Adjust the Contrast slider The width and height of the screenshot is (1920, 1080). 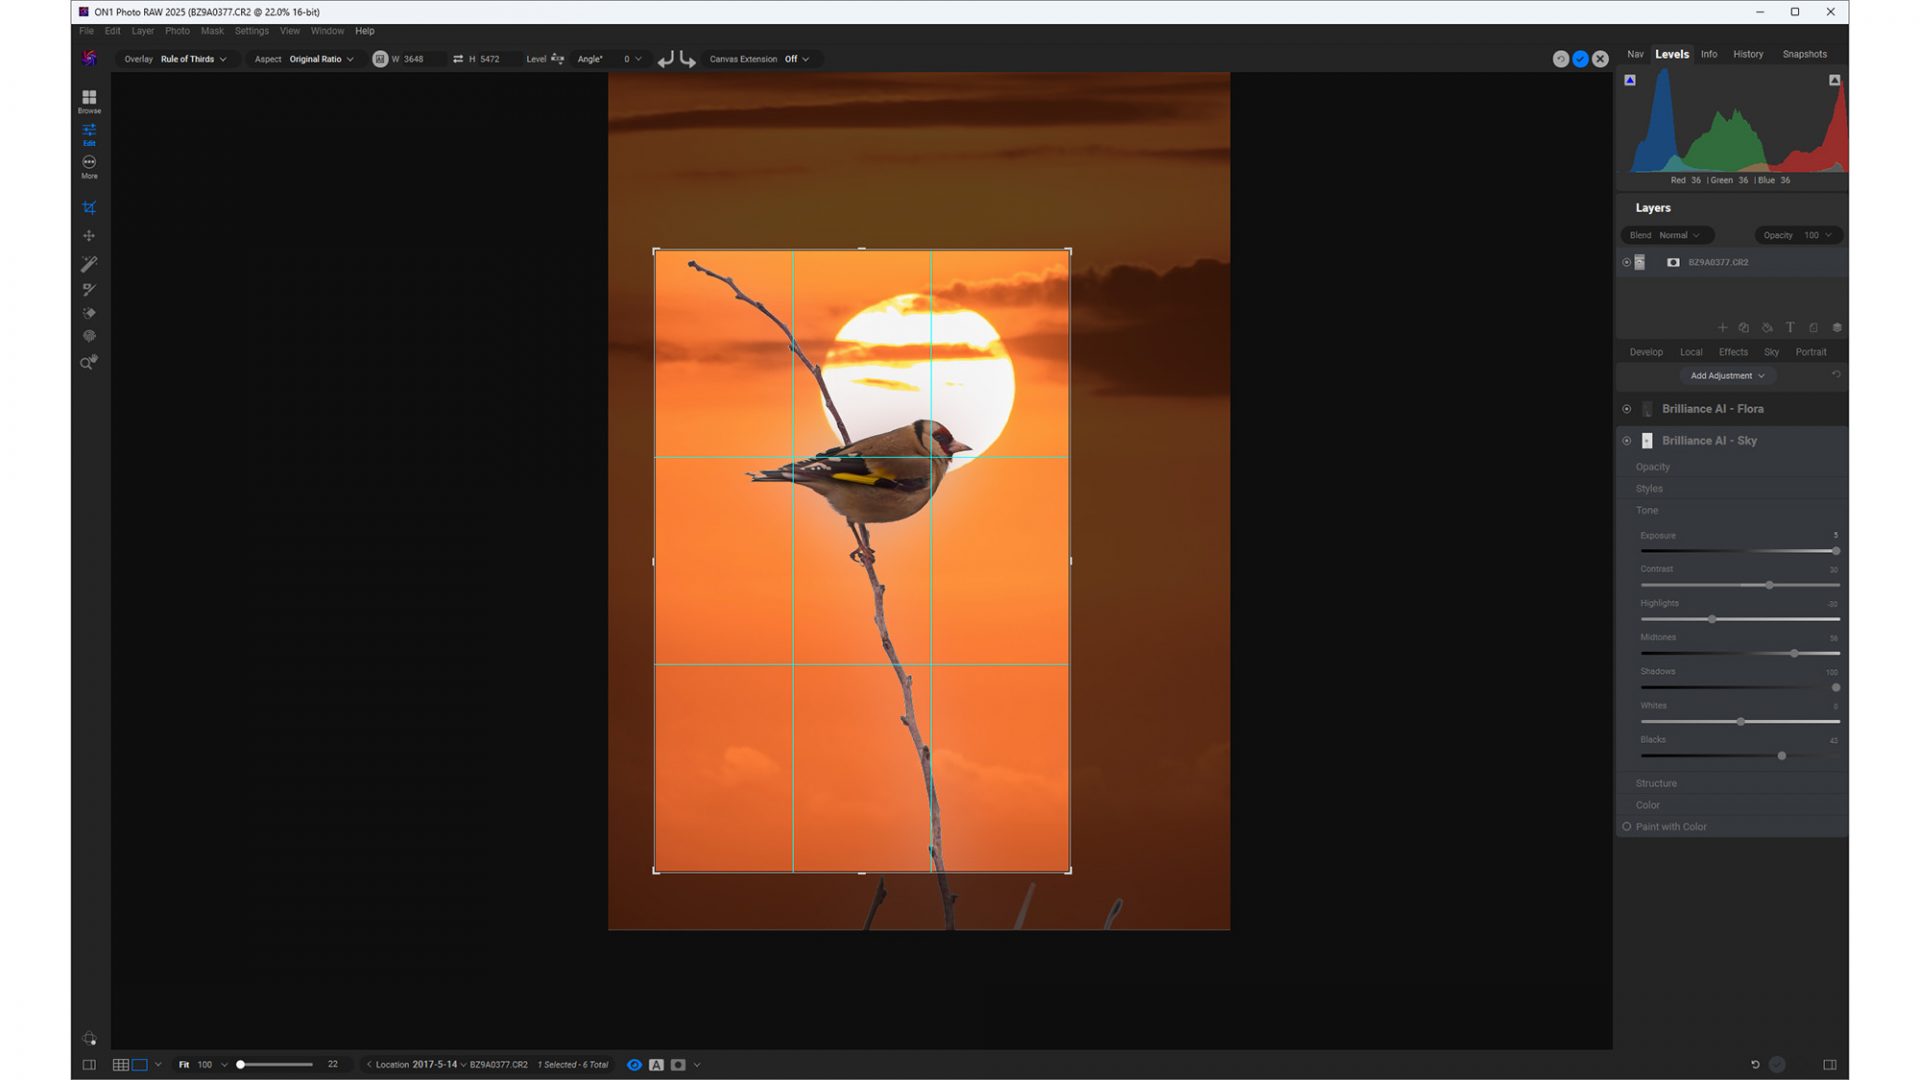click(x=1769, y=585)
